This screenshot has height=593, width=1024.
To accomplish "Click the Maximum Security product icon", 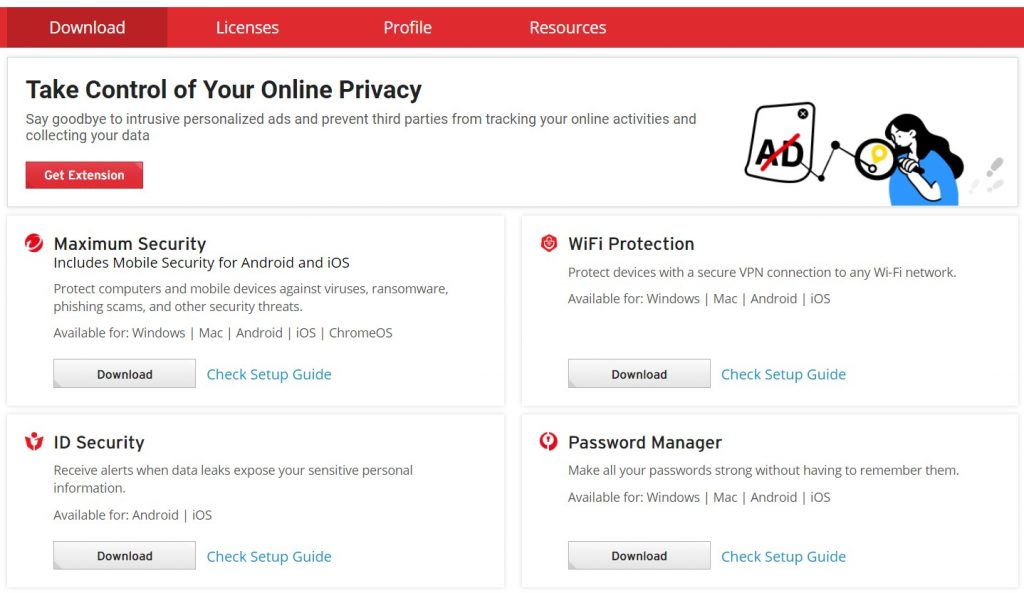I will pyautogui.click(x=34, y=243).
